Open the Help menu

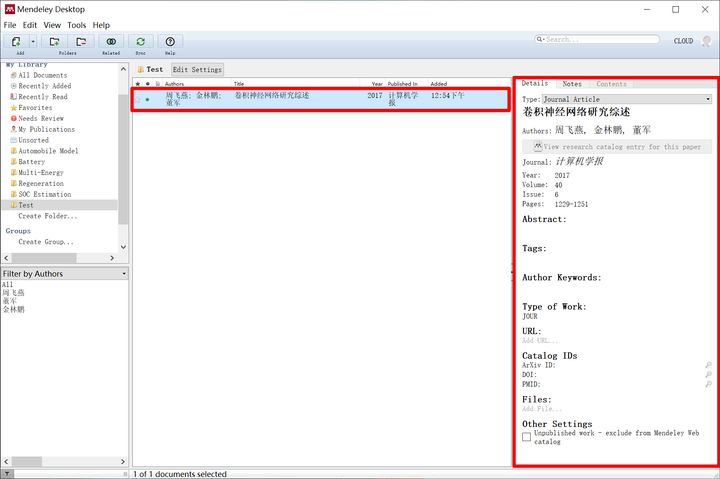[x=101, y=25]
